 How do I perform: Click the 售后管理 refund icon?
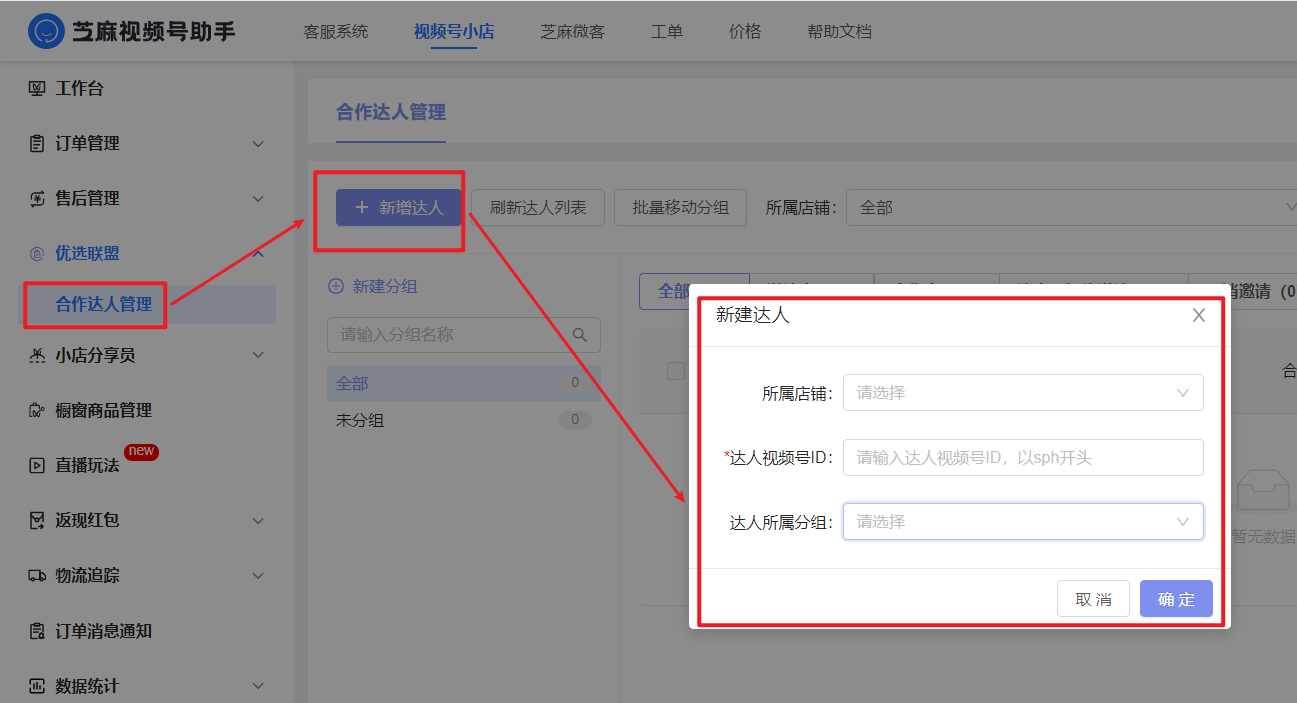[37, 199]
